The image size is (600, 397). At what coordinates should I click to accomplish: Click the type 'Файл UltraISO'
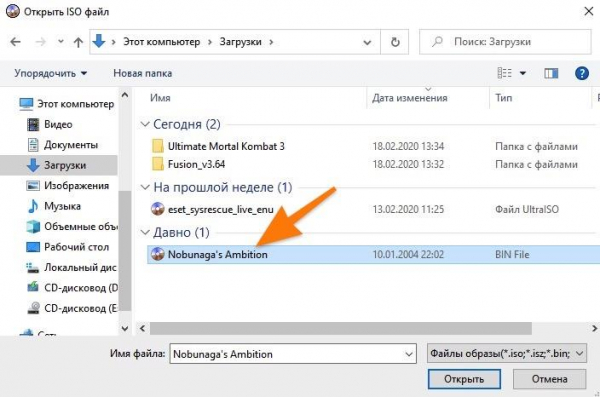coord(527,209)
